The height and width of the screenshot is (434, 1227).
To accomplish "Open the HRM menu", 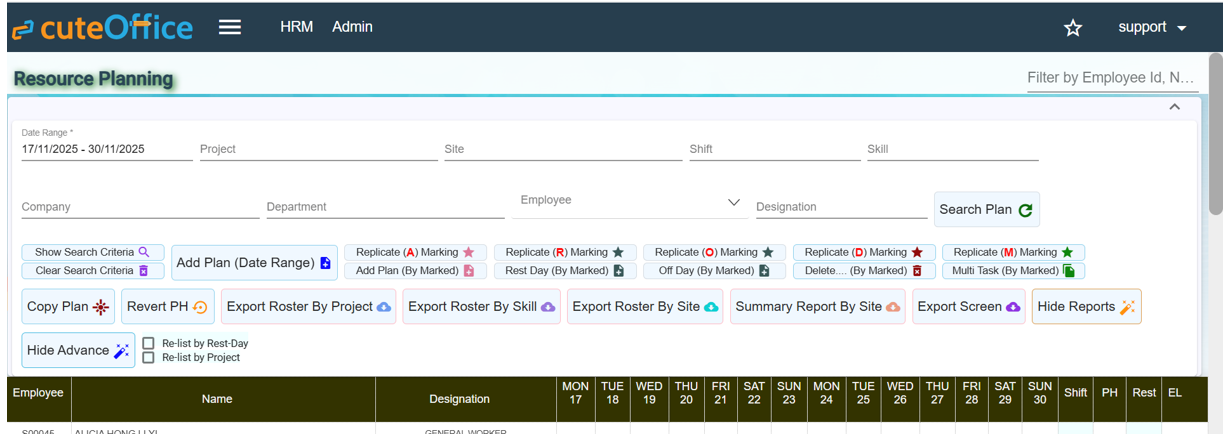I will point(297,27).
